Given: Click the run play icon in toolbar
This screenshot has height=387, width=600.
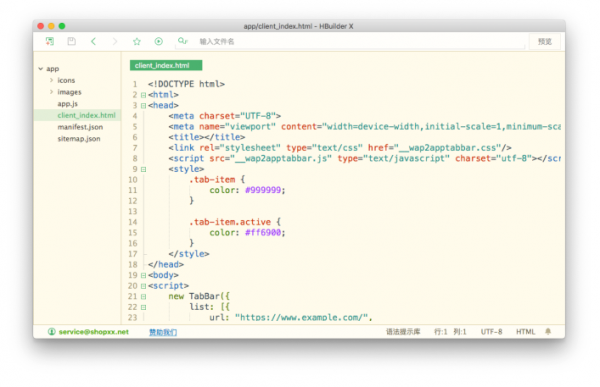Looking at the screenshot, I should pos(158,41).
